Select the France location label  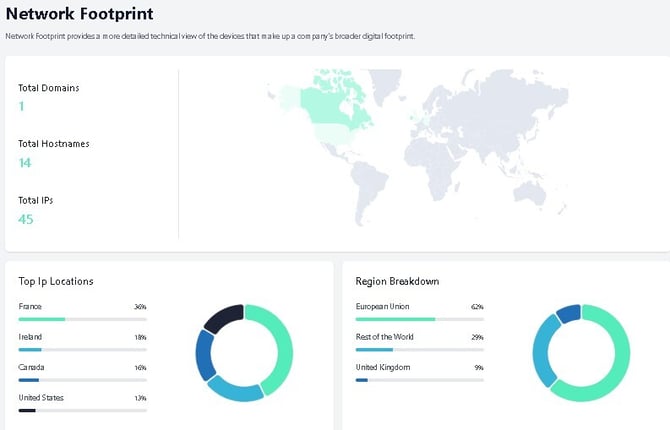click(x=30, y=306)
